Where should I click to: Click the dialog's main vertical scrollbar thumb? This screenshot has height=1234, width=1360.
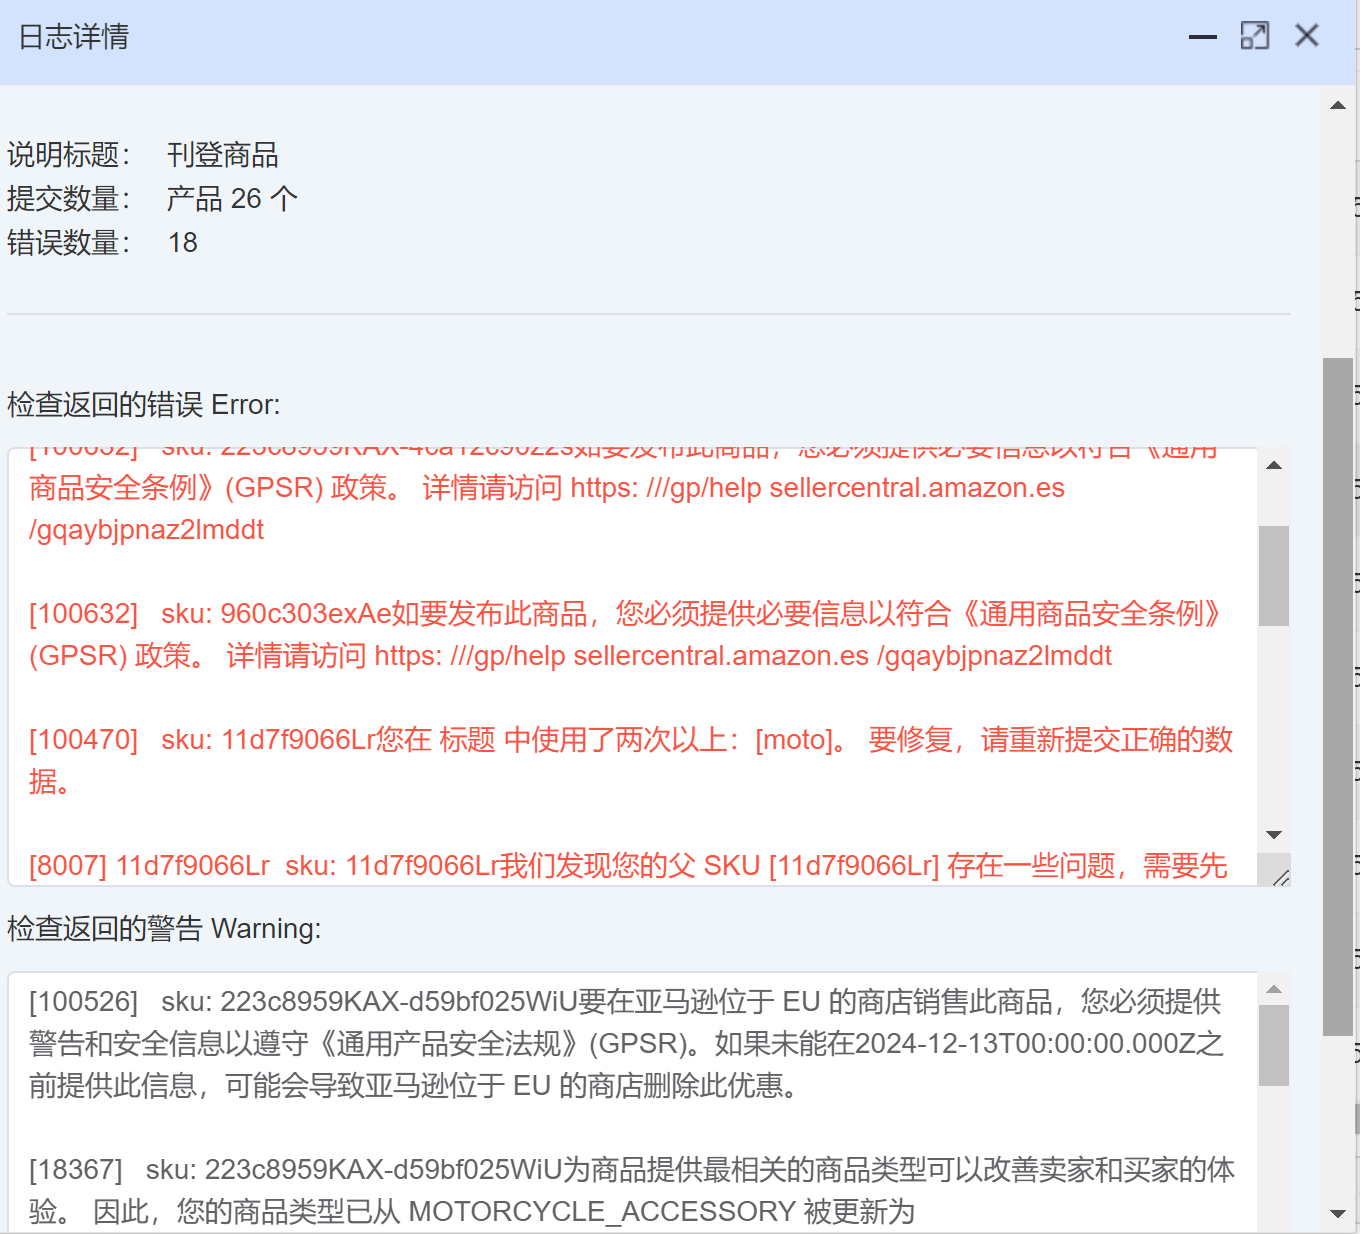click(1338, 695)
